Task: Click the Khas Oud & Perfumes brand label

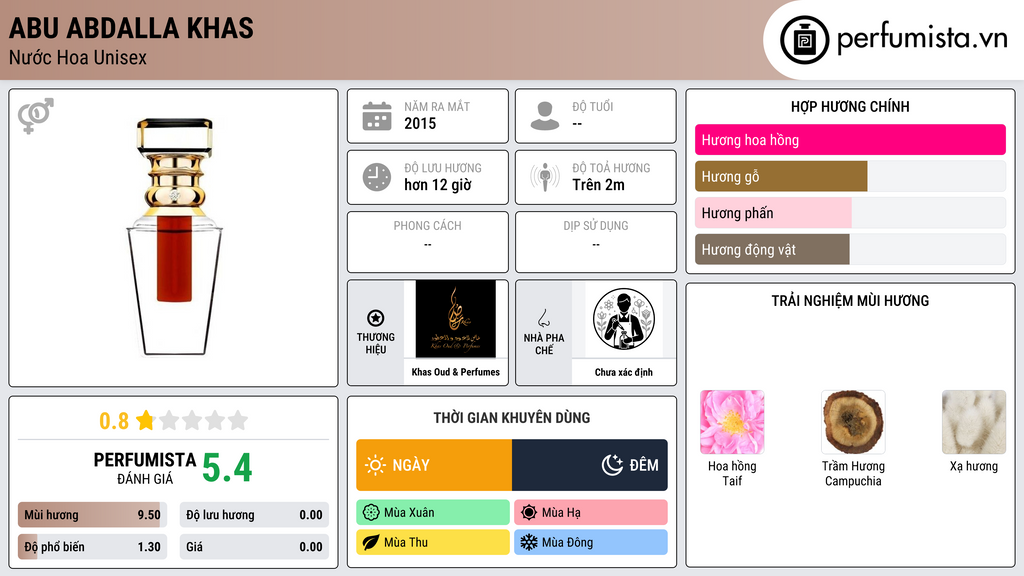Action: pos(456,372)
